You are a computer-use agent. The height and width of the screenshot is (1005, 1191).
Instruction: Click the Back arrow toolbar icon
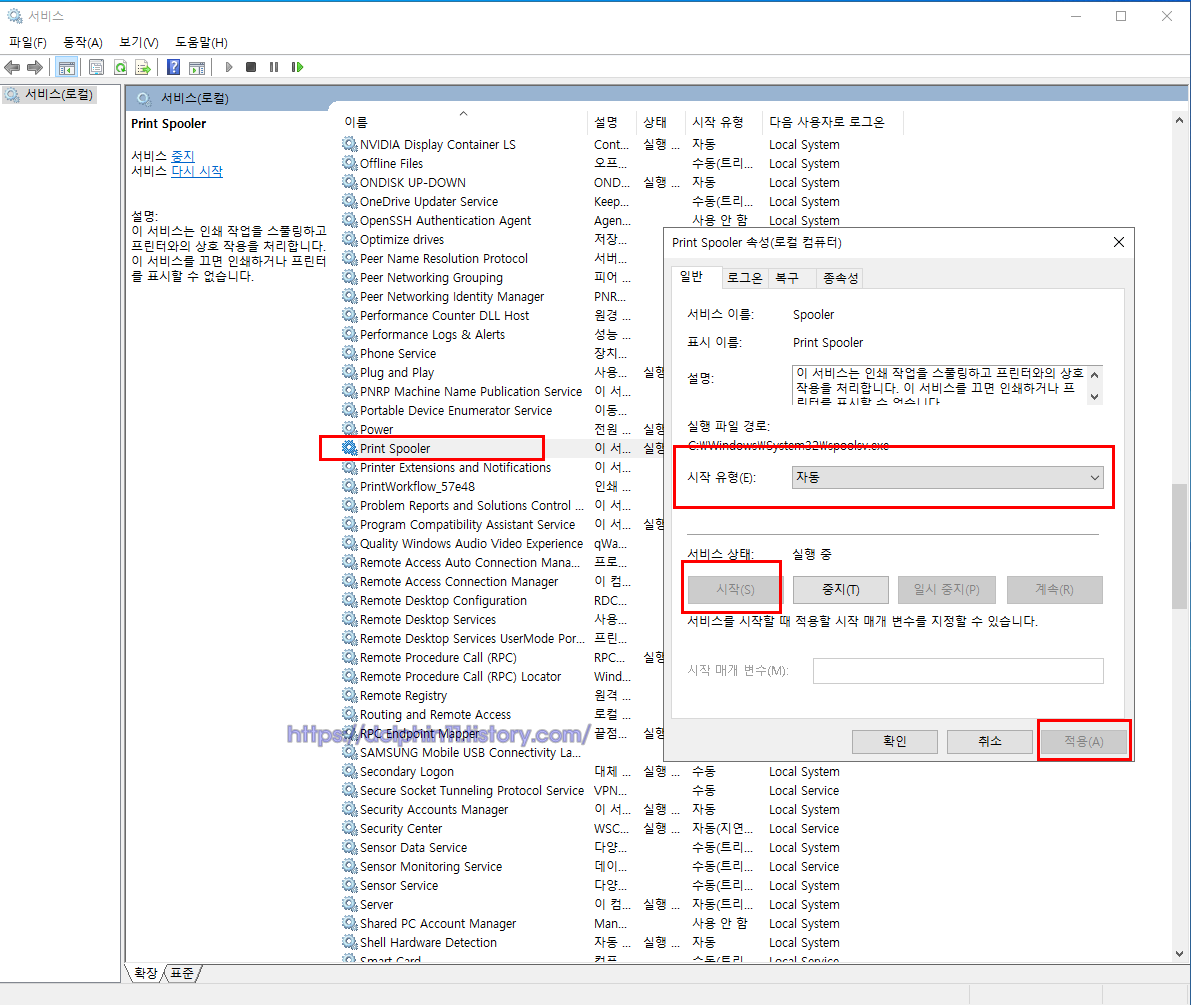[12, 68]
